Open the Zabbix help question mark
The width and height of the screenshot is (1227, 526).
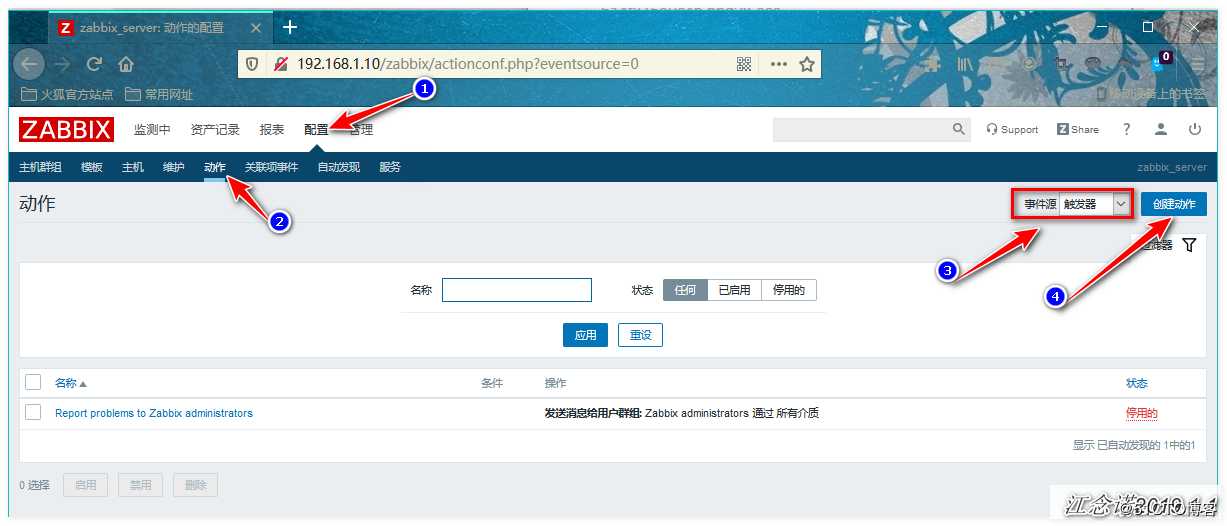pos(1127,129)
